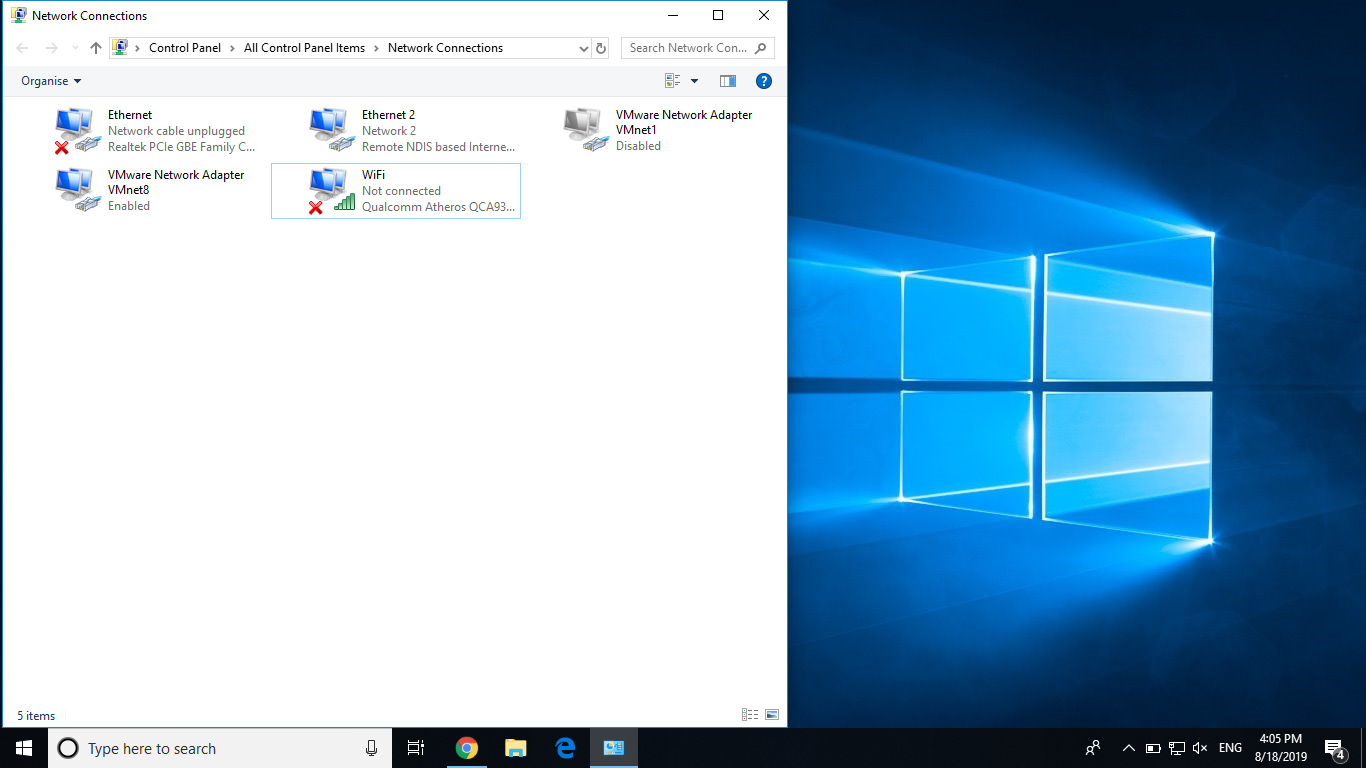Select the Ethernet 2 adapter icon

[x=332, y=131]
